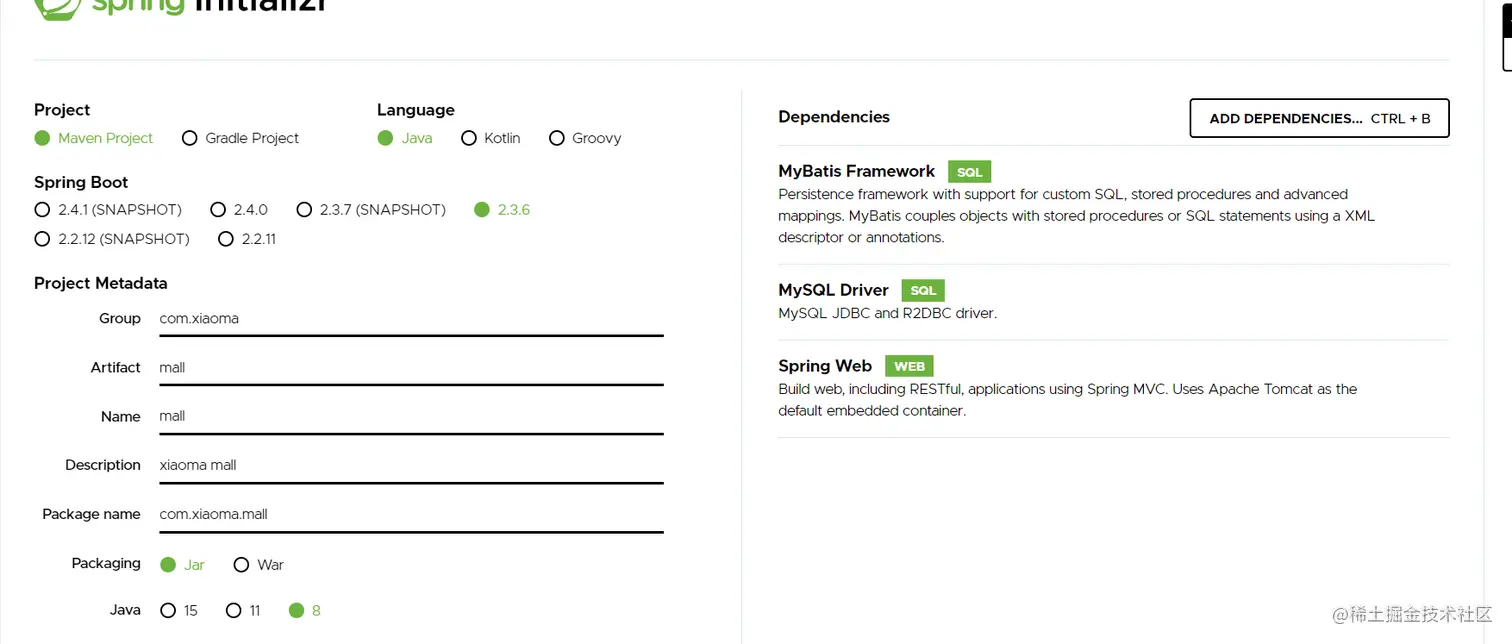Click the MySQL Driver dependency entry
The height and width of the screenshot is (644, 1512).
coord(833,290)
